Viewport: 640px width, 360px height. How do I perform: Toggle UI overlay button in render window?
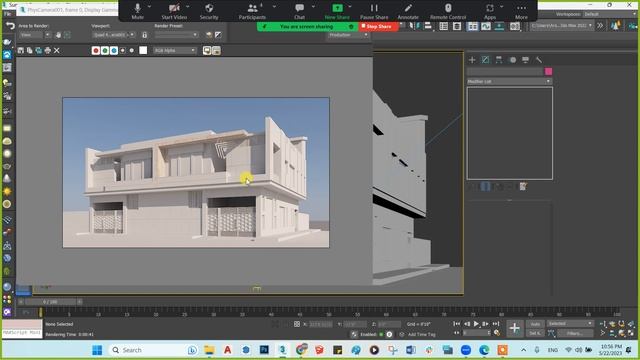(x=207, y=51)
